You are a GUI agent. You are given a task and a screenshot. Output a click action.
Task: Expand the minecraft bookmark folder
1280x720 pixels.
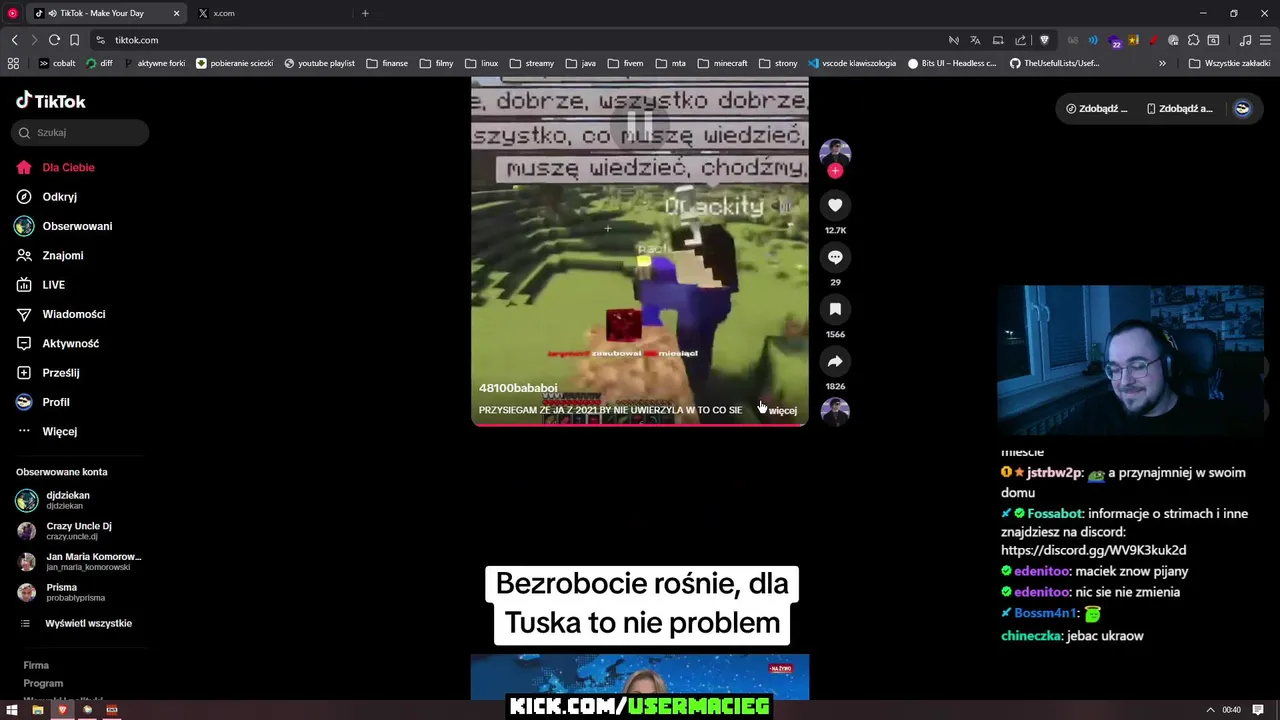tap(722, 63)
